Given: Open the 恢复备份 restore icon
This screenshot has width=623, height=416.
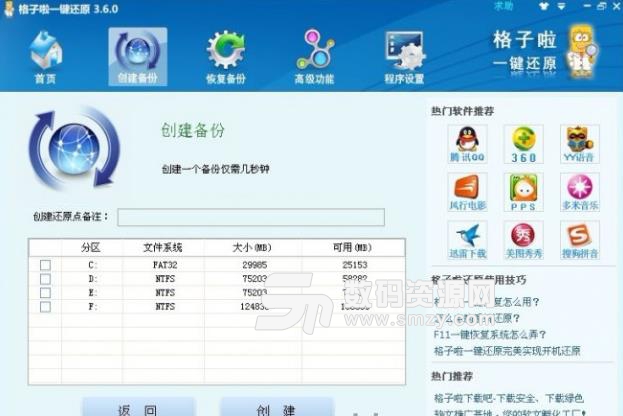Looking at the screenshot, I should pyautogui.click(x=226, y=58).
